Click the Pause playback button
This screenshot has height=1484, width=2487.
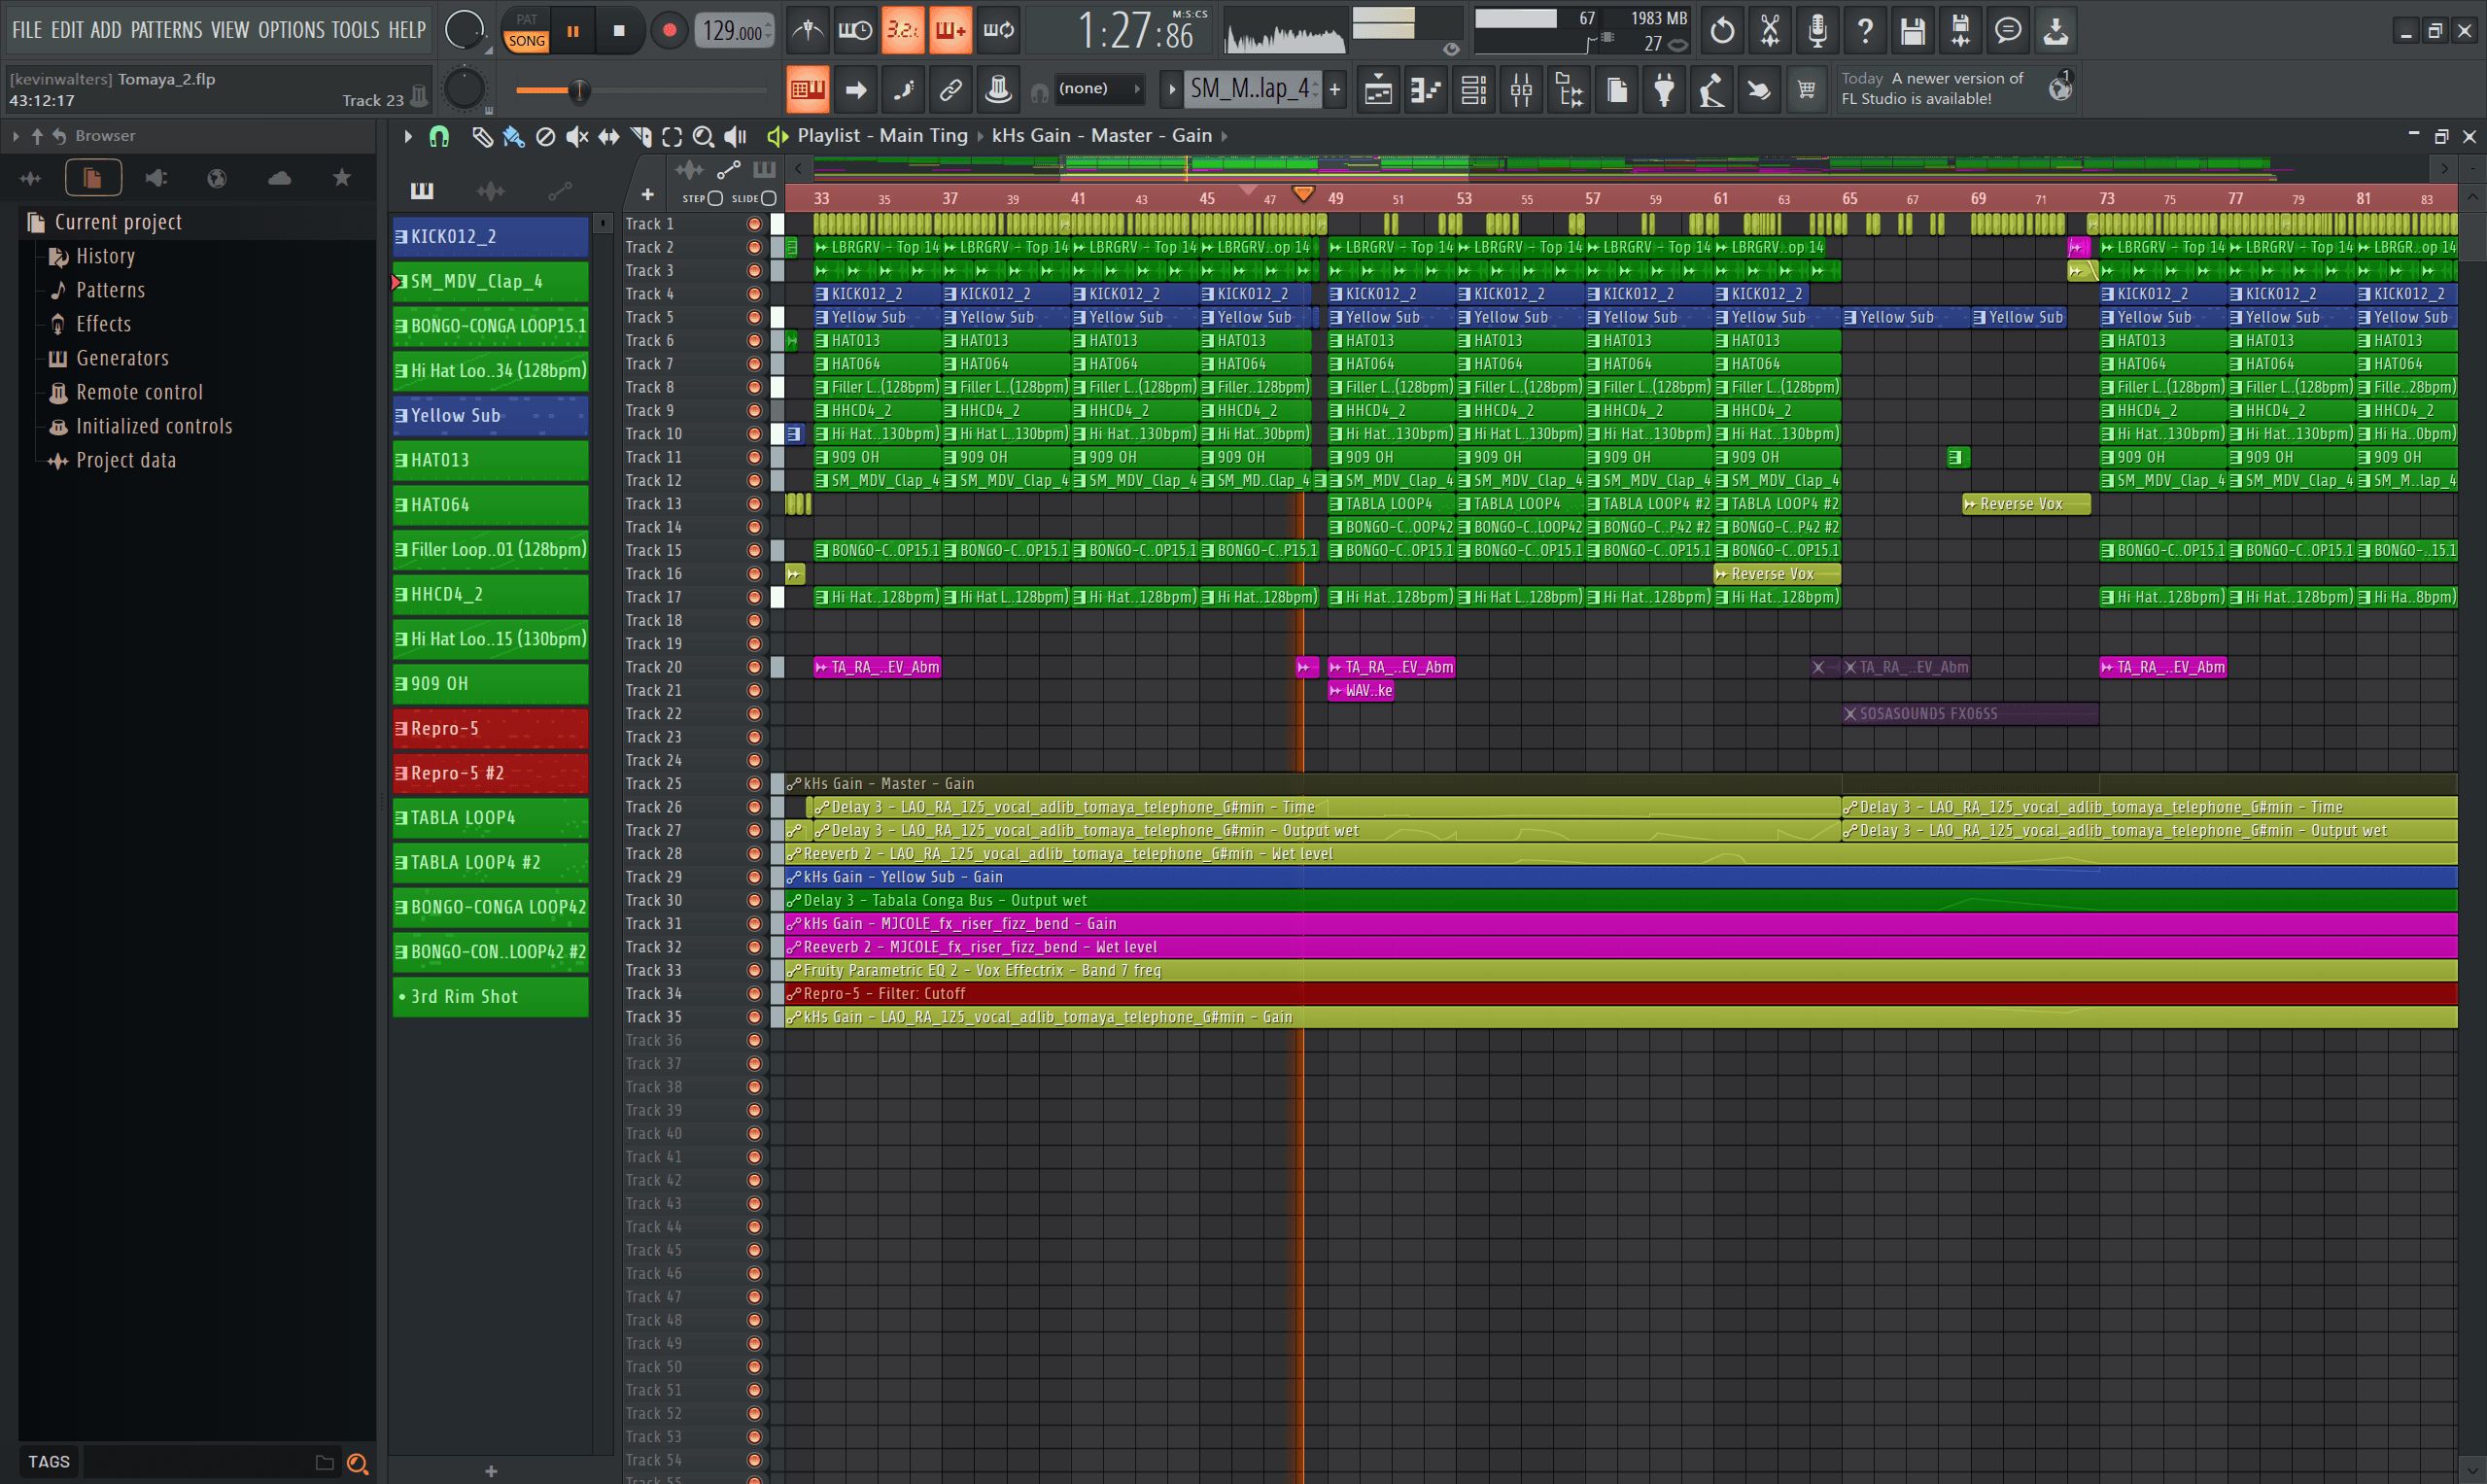573,30
